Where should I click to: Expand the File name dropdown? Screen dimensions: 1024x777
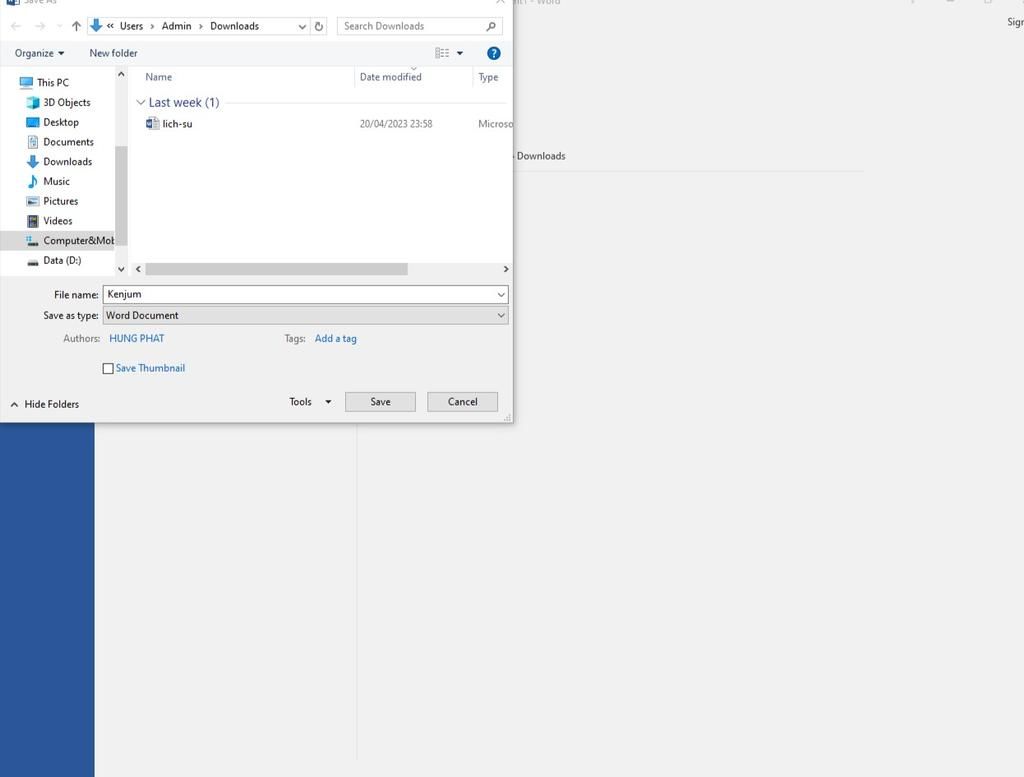point(501,294)
